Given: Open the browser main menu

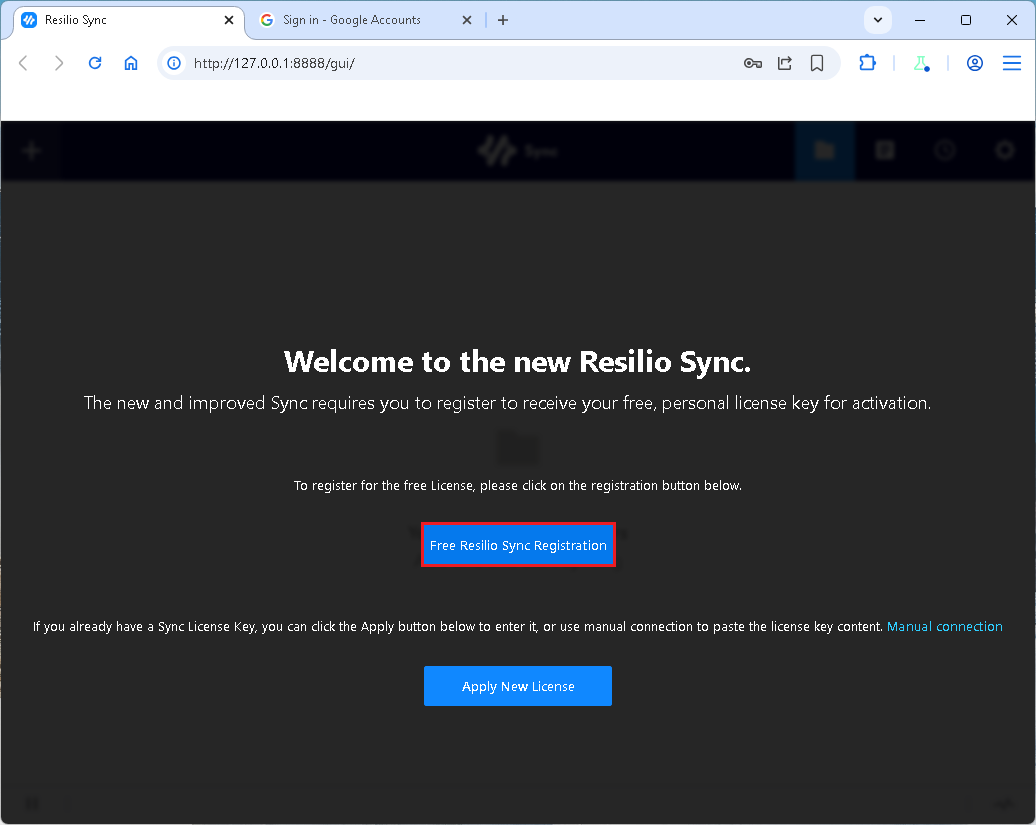Looking at the screenshot, I should click(1012, 63).
